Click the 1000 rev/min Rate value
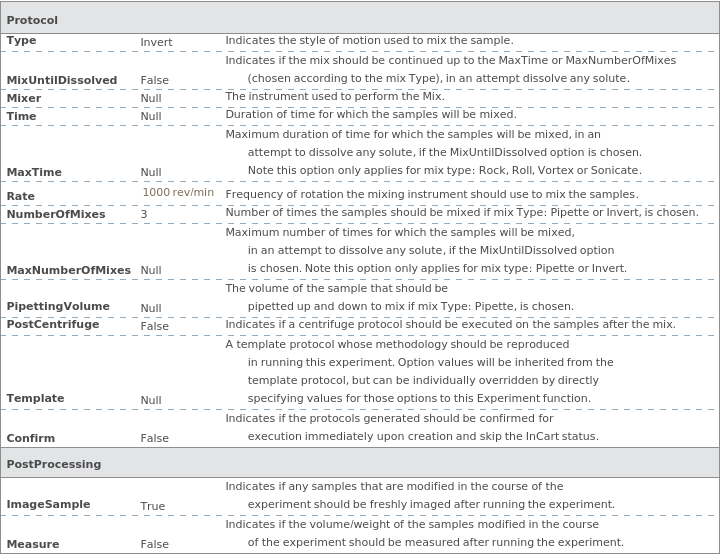This screenshot has width=720, height=556. (178, 192)
